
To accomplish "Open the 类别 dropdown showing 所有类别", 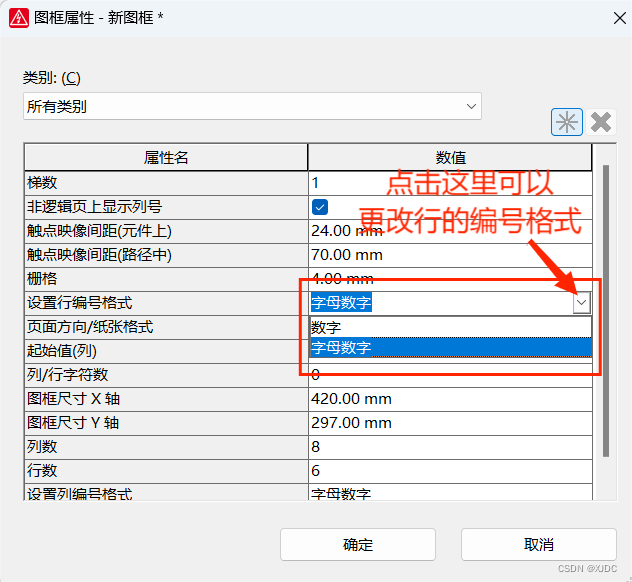I will coord(252,106).
